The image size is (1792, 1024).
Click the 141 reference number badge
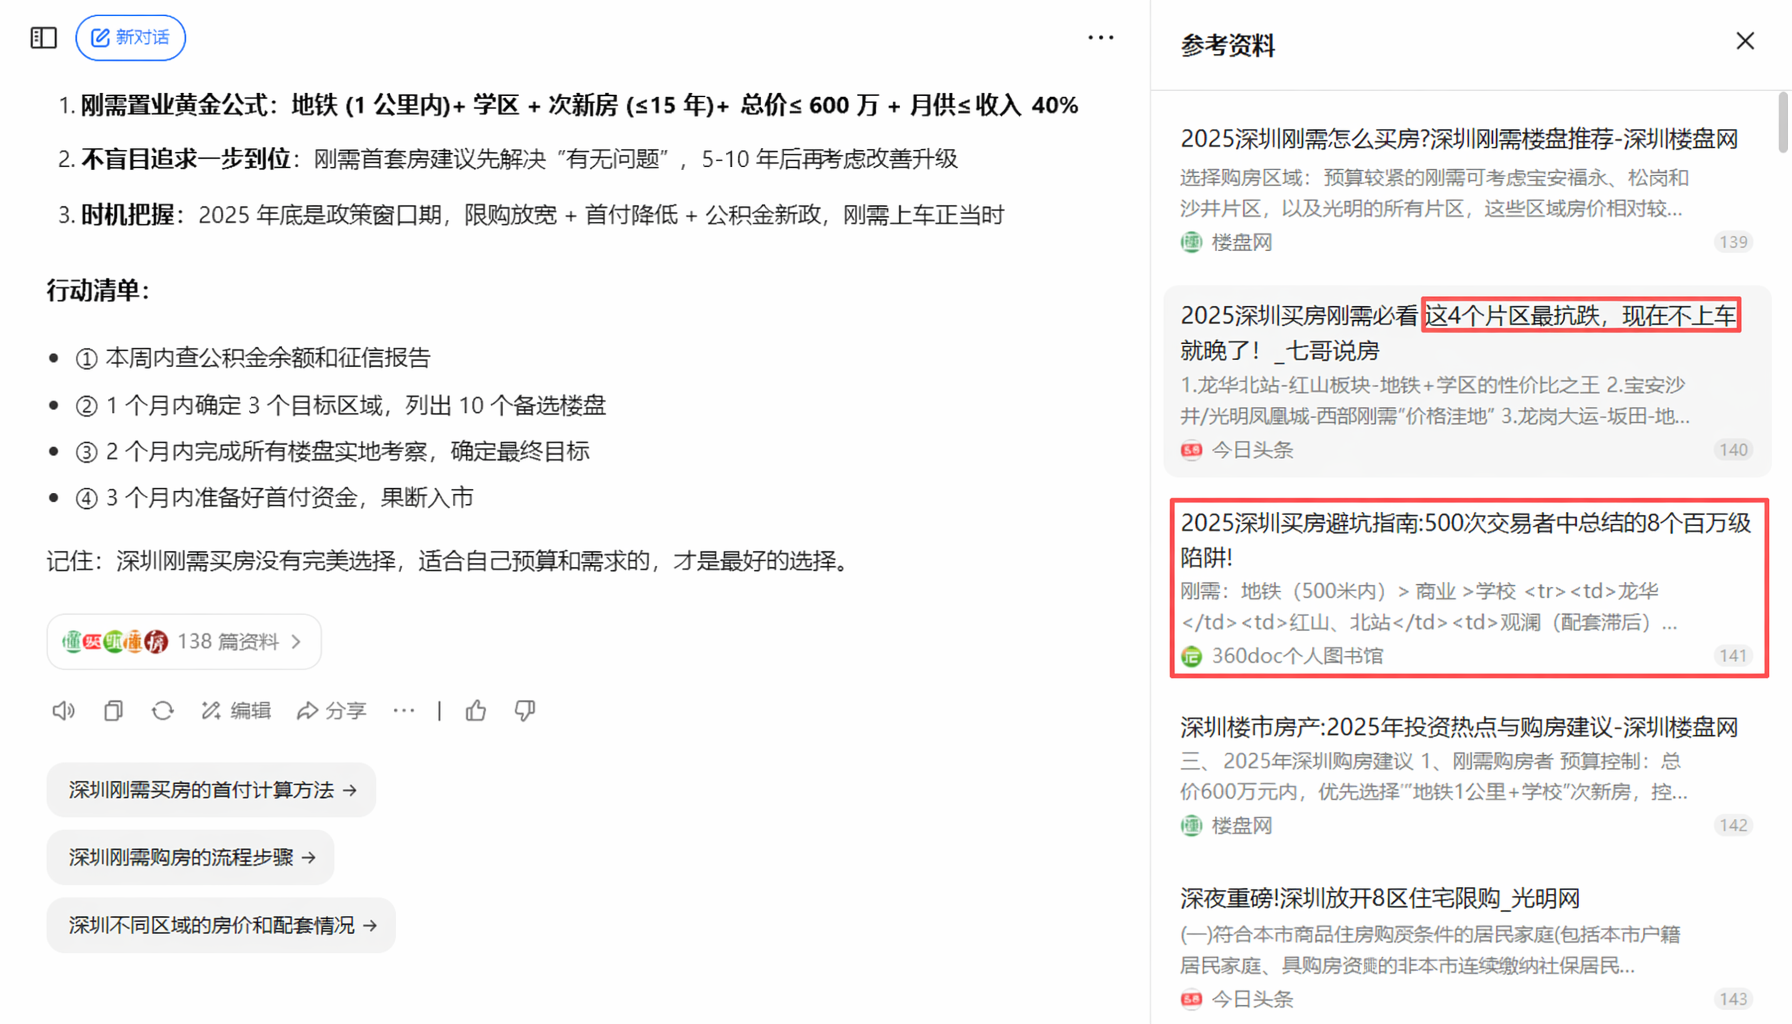click(x=1733, y=656)
